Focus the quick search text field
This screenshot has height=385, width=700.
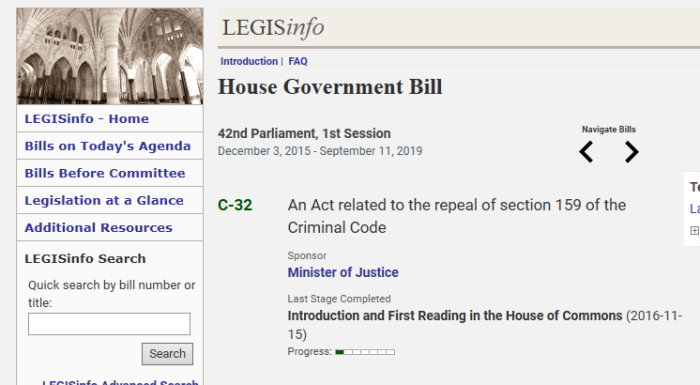109,324
